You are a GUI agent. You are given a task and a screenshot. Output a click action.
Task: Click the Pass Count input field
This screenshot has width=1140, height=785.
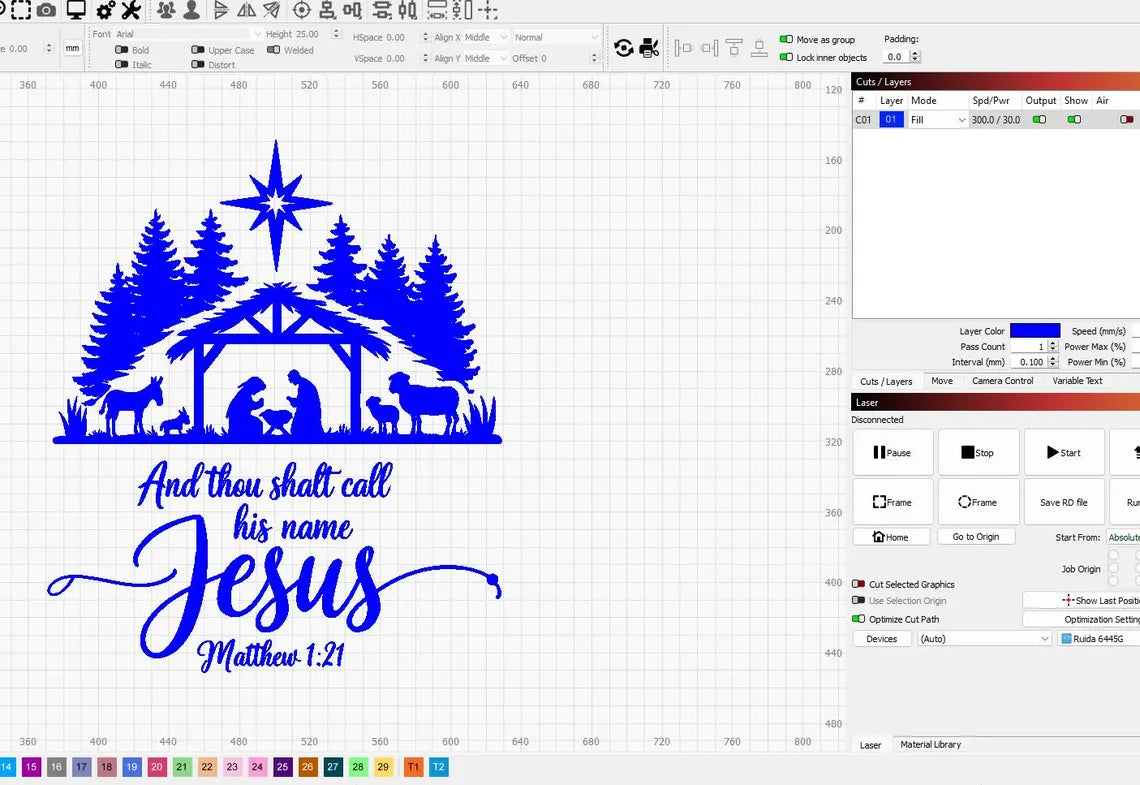coord(1027,347)
